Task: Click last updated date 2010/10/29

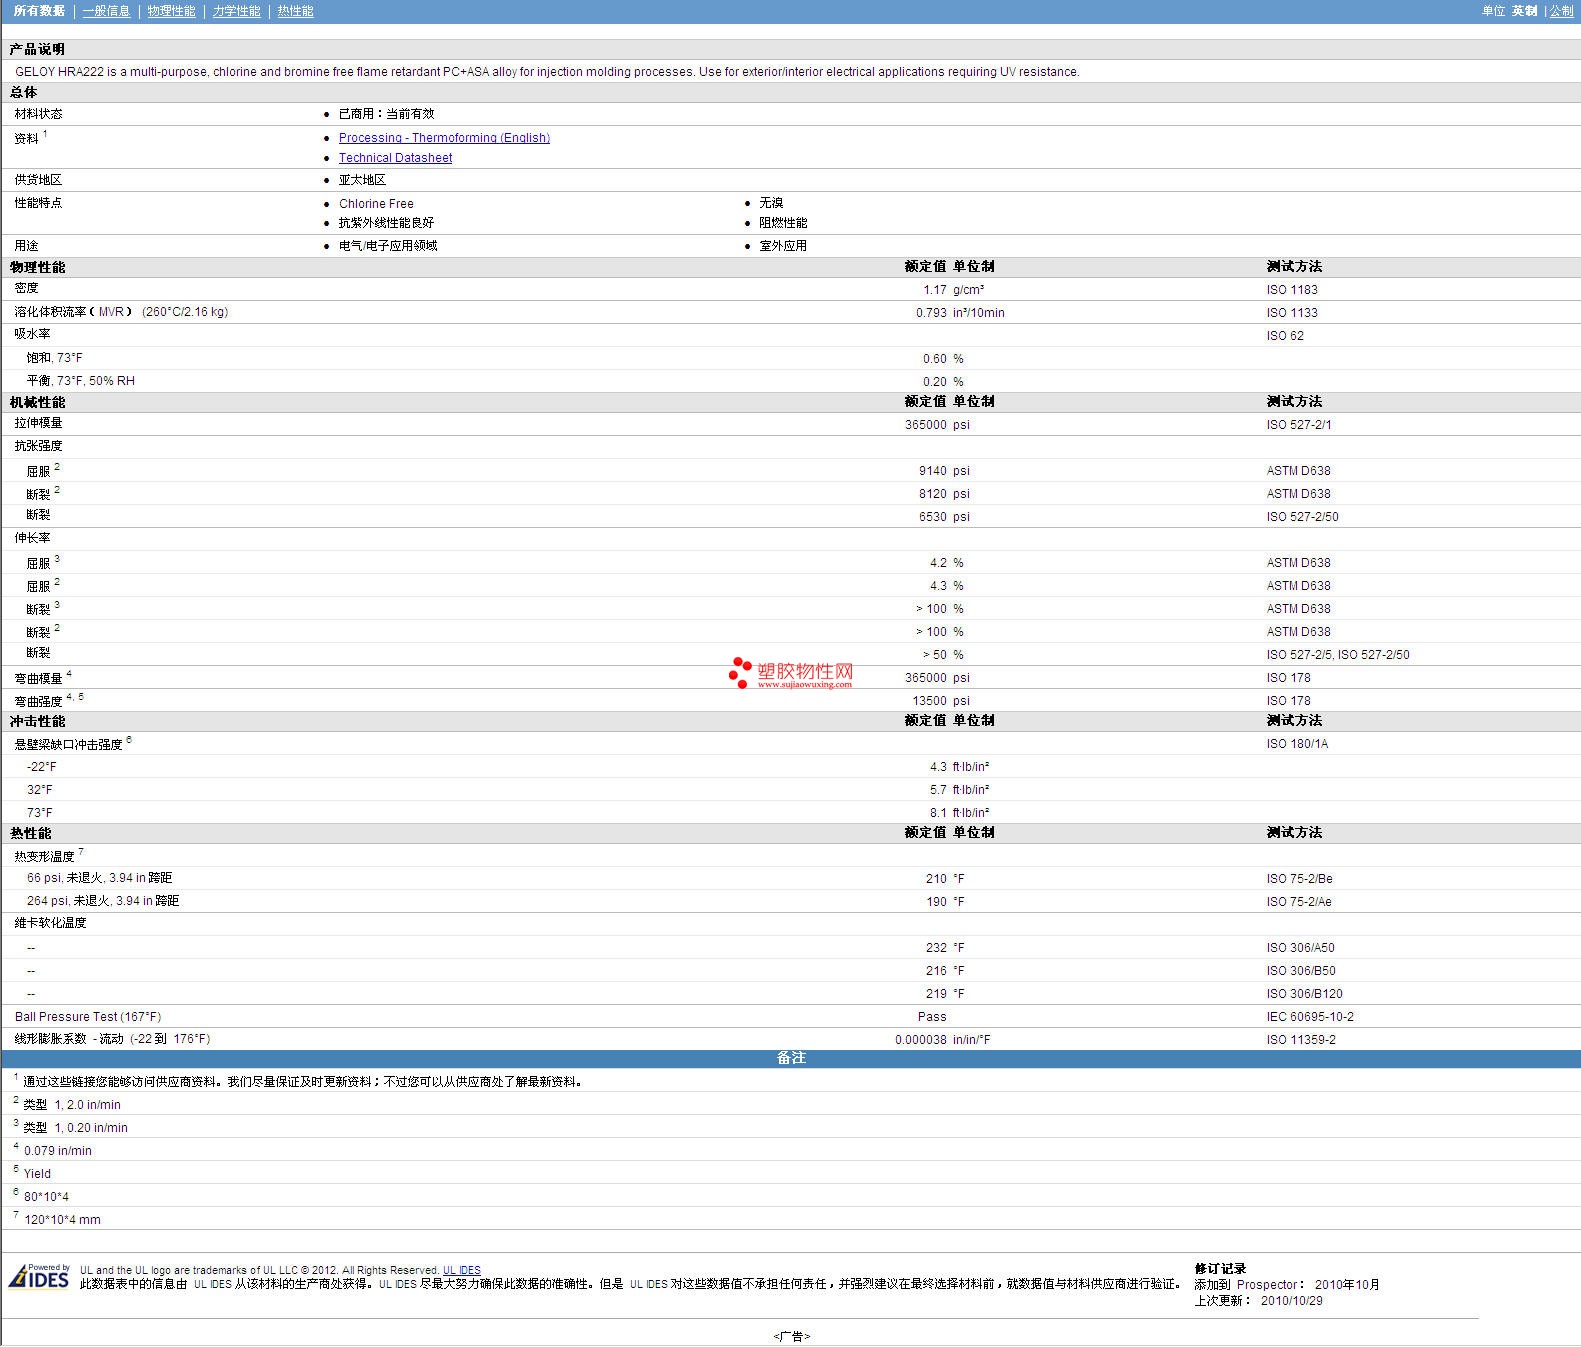Action: (x=1291, y=1301)
